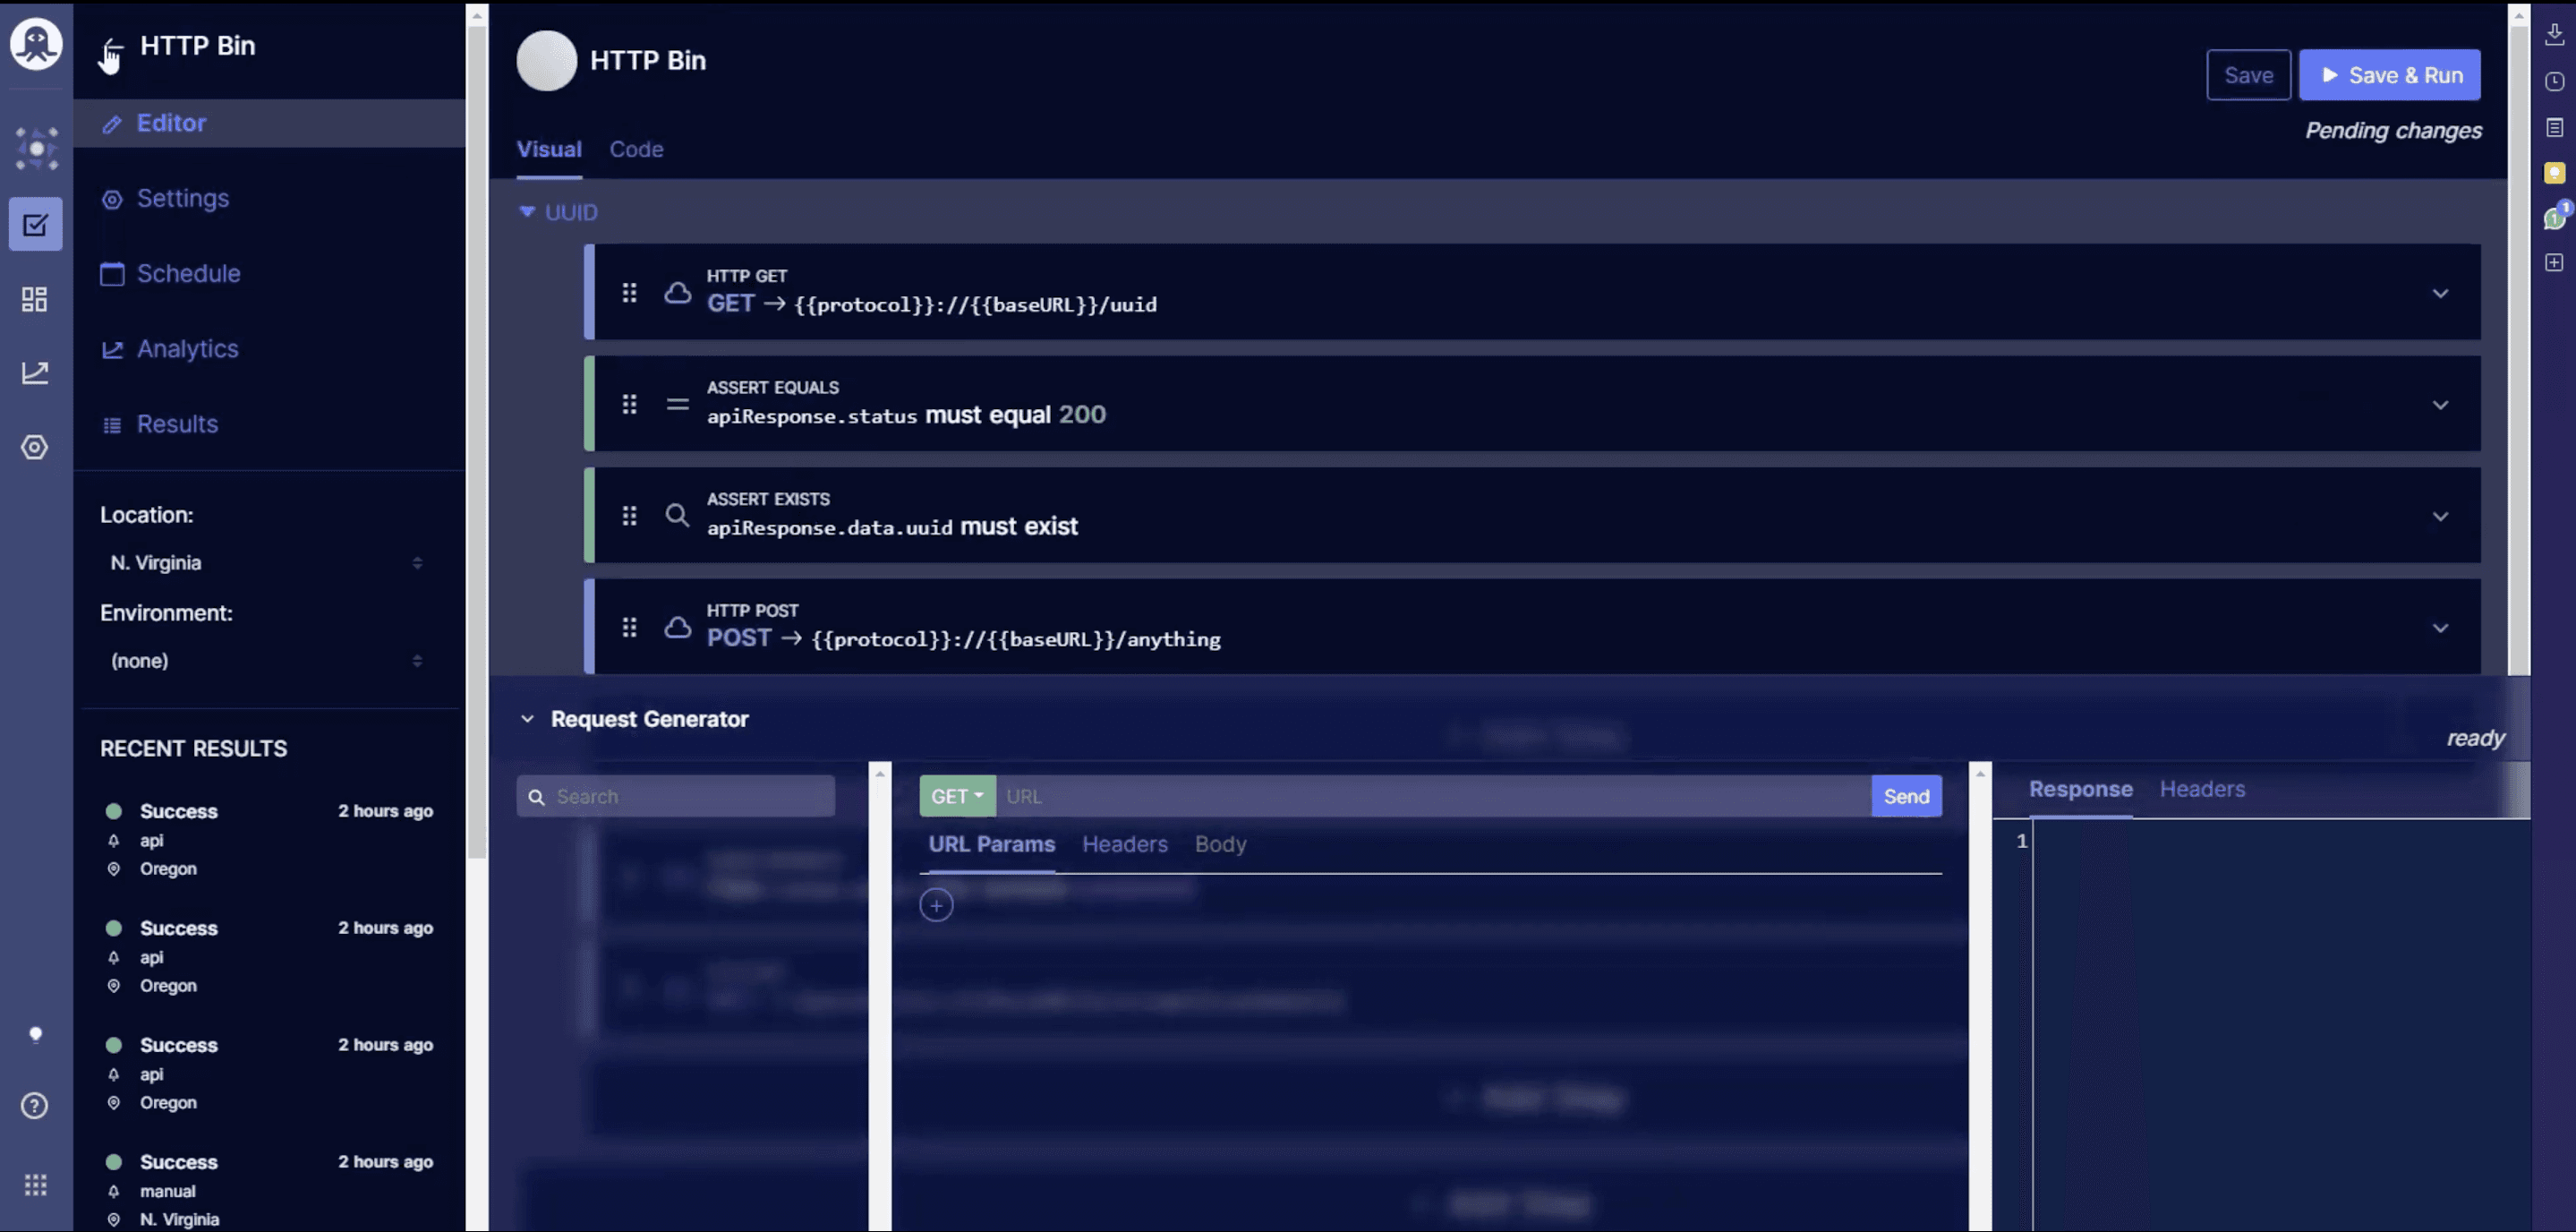The width and height of the screenshot is (2576, 1232).
Task: Open the gear icon in left rail
Action: [35, 447]
